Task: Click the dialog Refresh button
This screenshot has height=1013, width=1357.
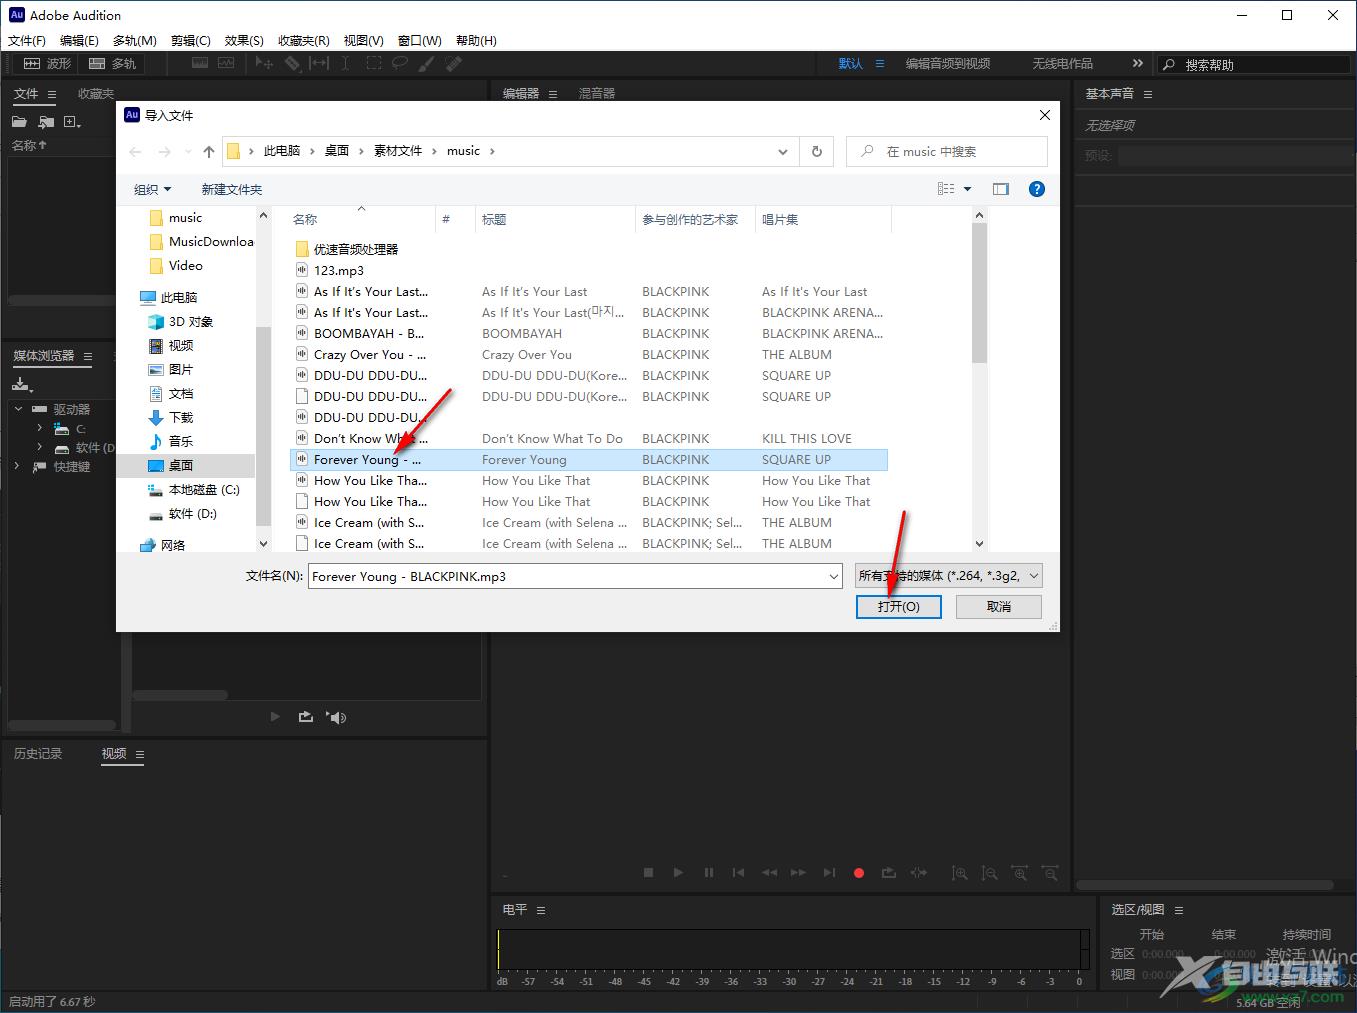Action: (817, 151)
